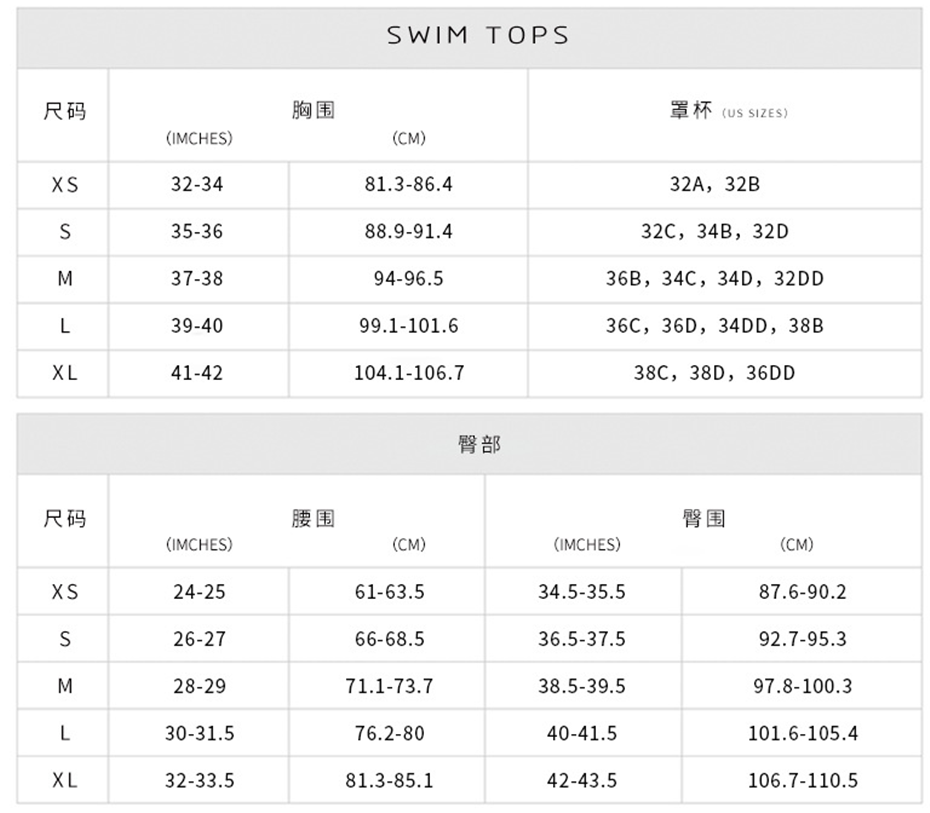
Task: Click the 臀围 column heading
Action: pos(703,518)
